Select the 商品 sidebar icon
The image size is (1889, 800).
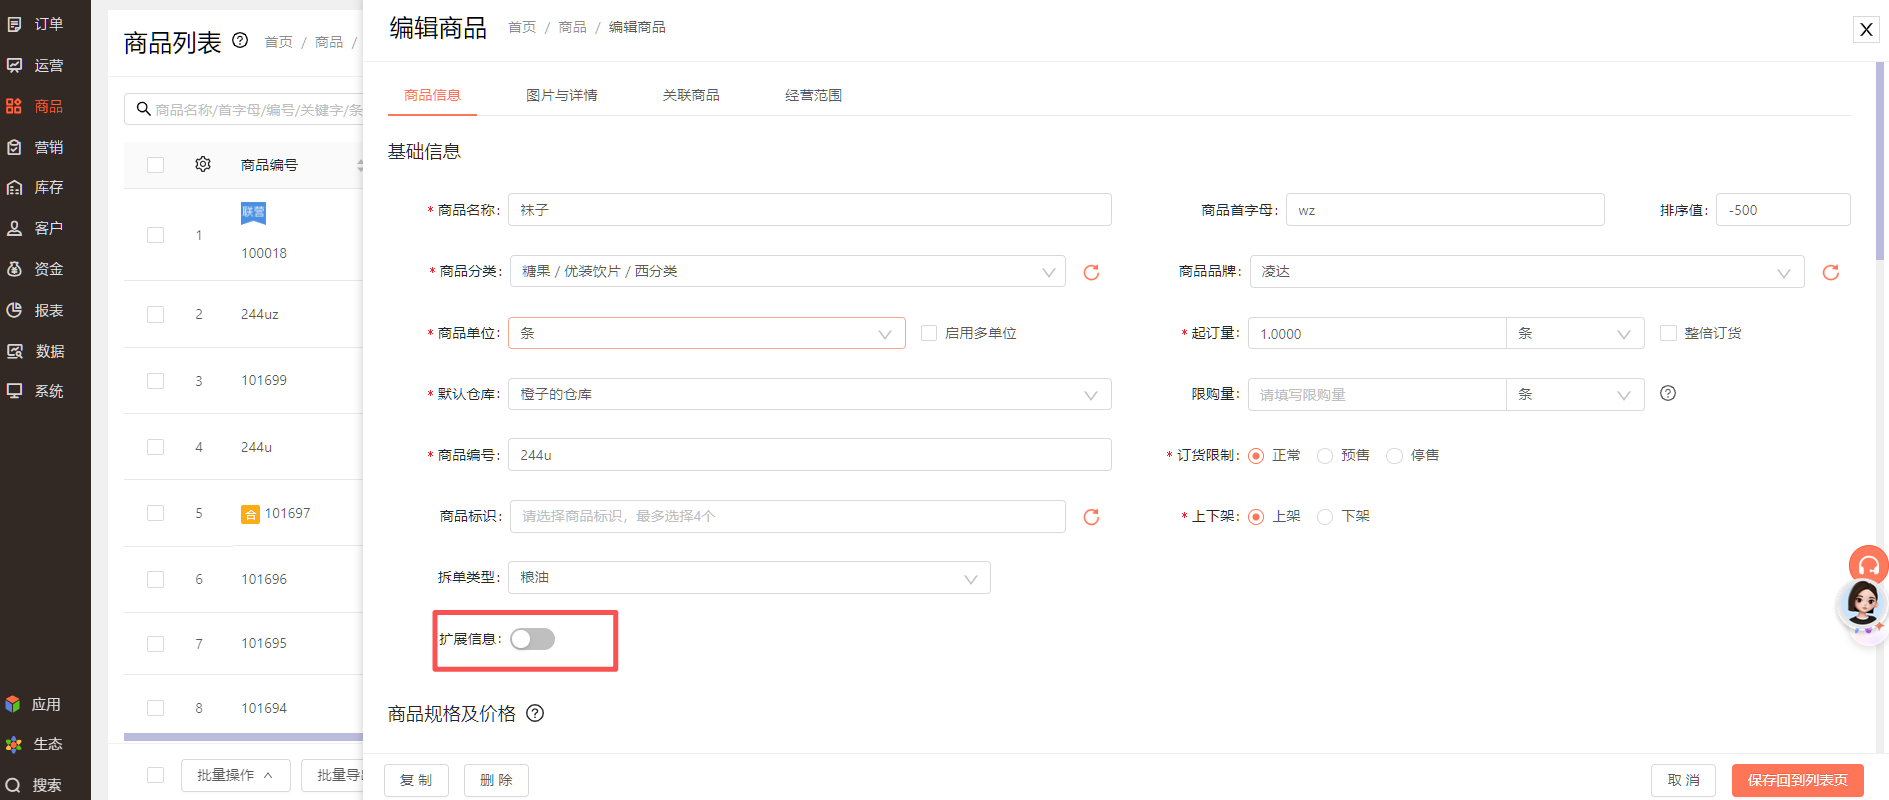click(15, 106)
